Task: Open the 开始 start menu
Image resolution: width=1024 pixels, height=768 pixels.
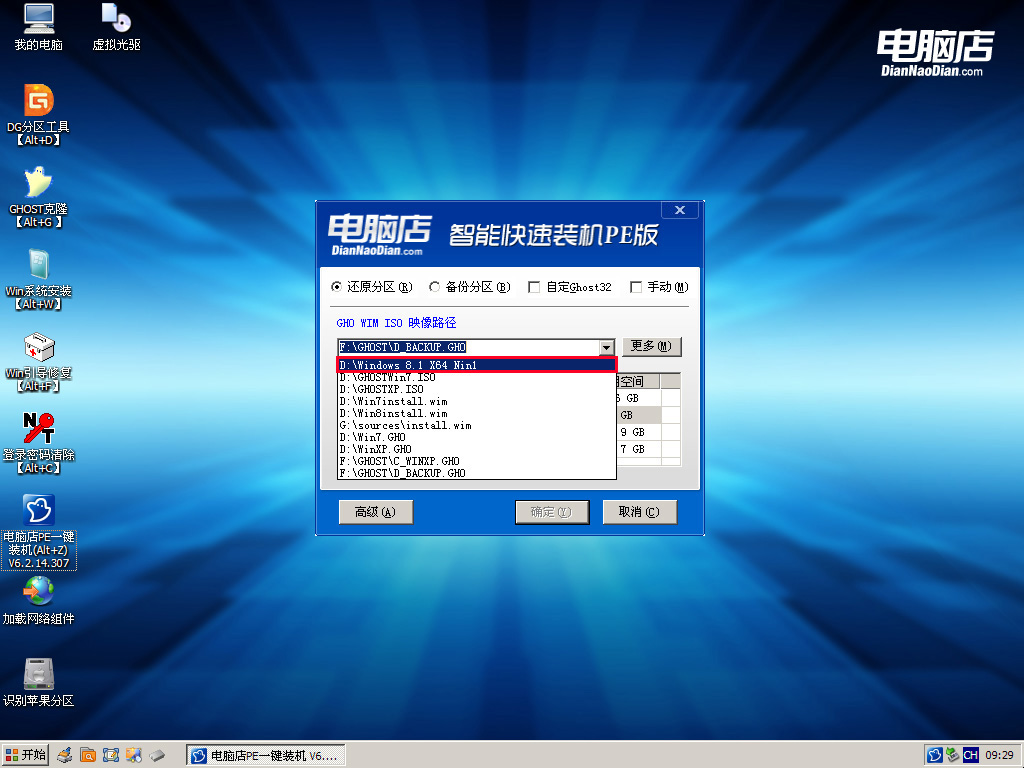Action: 26,754
